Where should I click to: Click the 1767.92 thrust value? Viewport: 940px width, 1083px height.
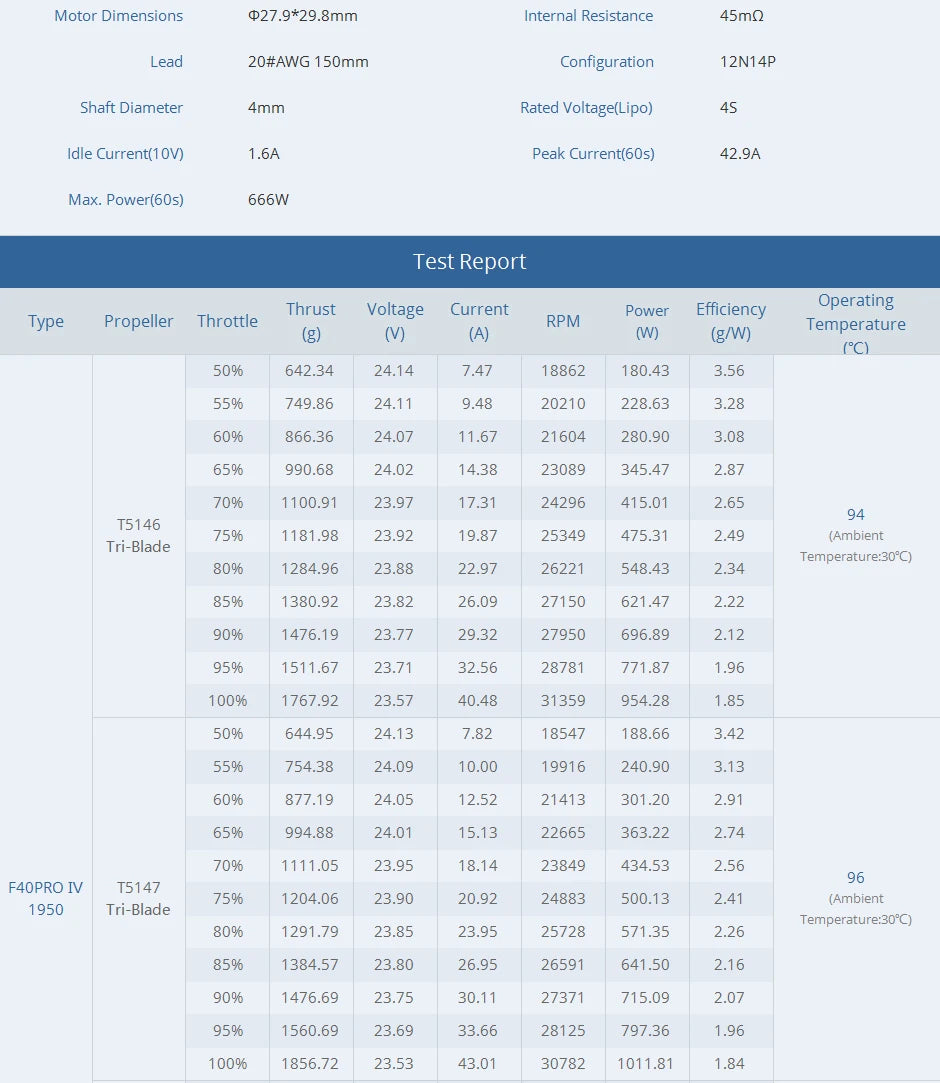311,700
